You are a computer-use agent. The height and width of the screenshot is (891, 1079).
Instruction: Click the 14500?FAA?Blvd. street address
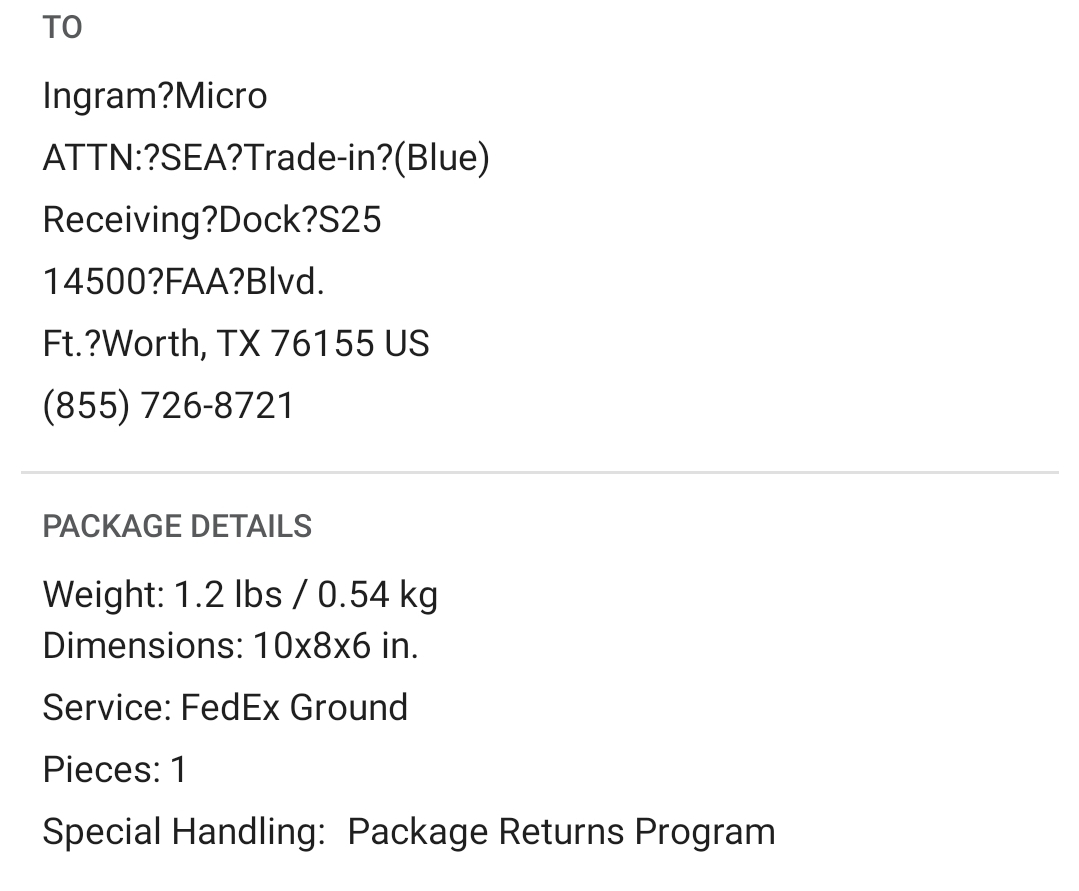click(184, 282)
